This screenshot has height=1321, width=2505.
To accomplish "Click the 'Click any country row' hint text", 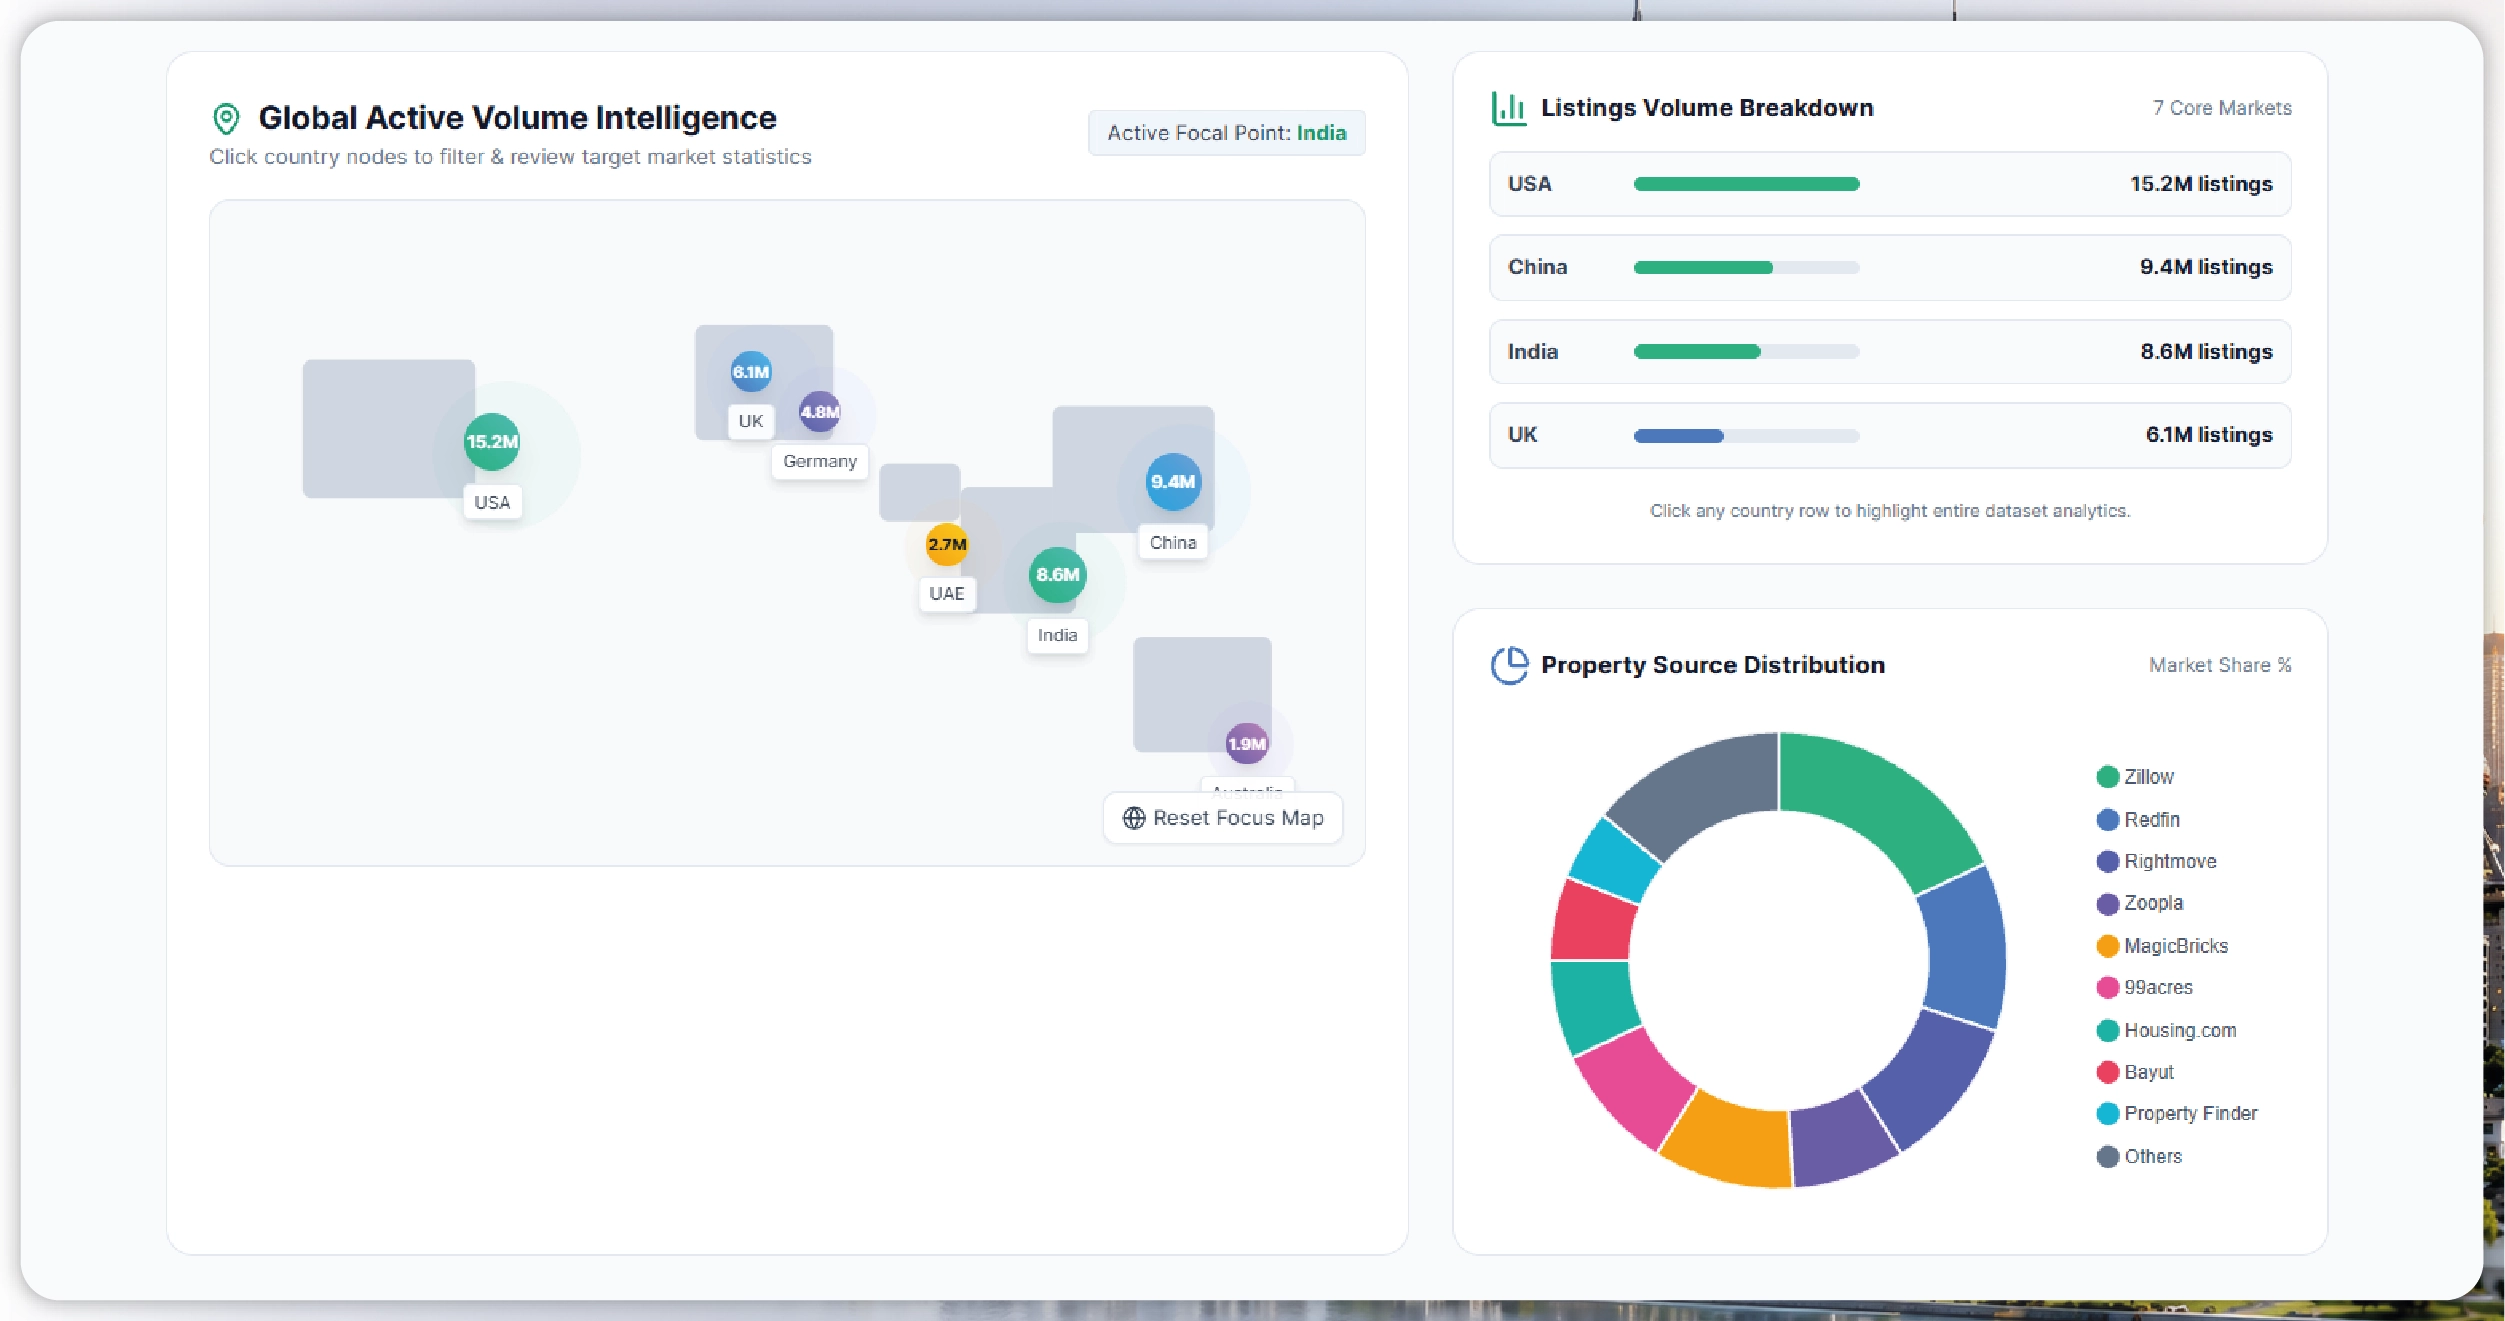I will (1890, 511).
